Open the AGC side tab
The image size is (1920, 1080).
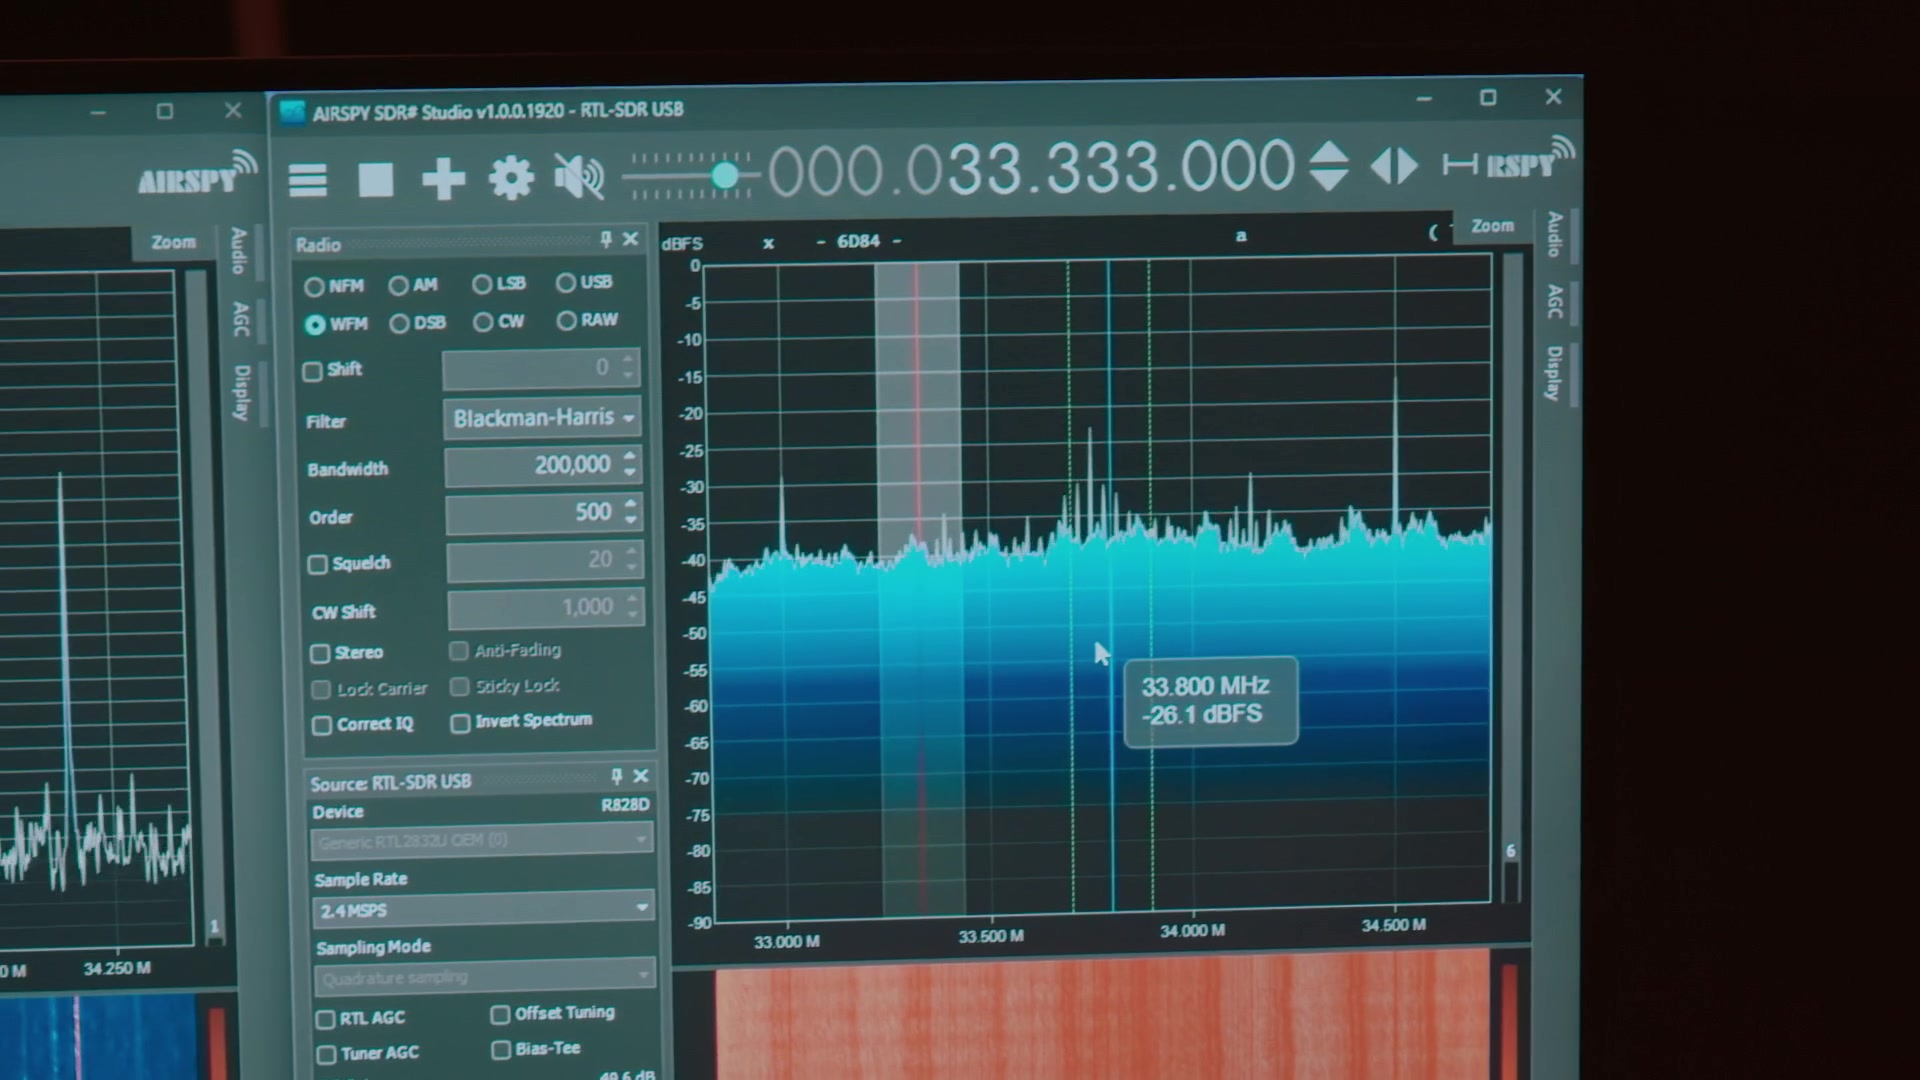pyautogui.click(x=1554, y=302)
